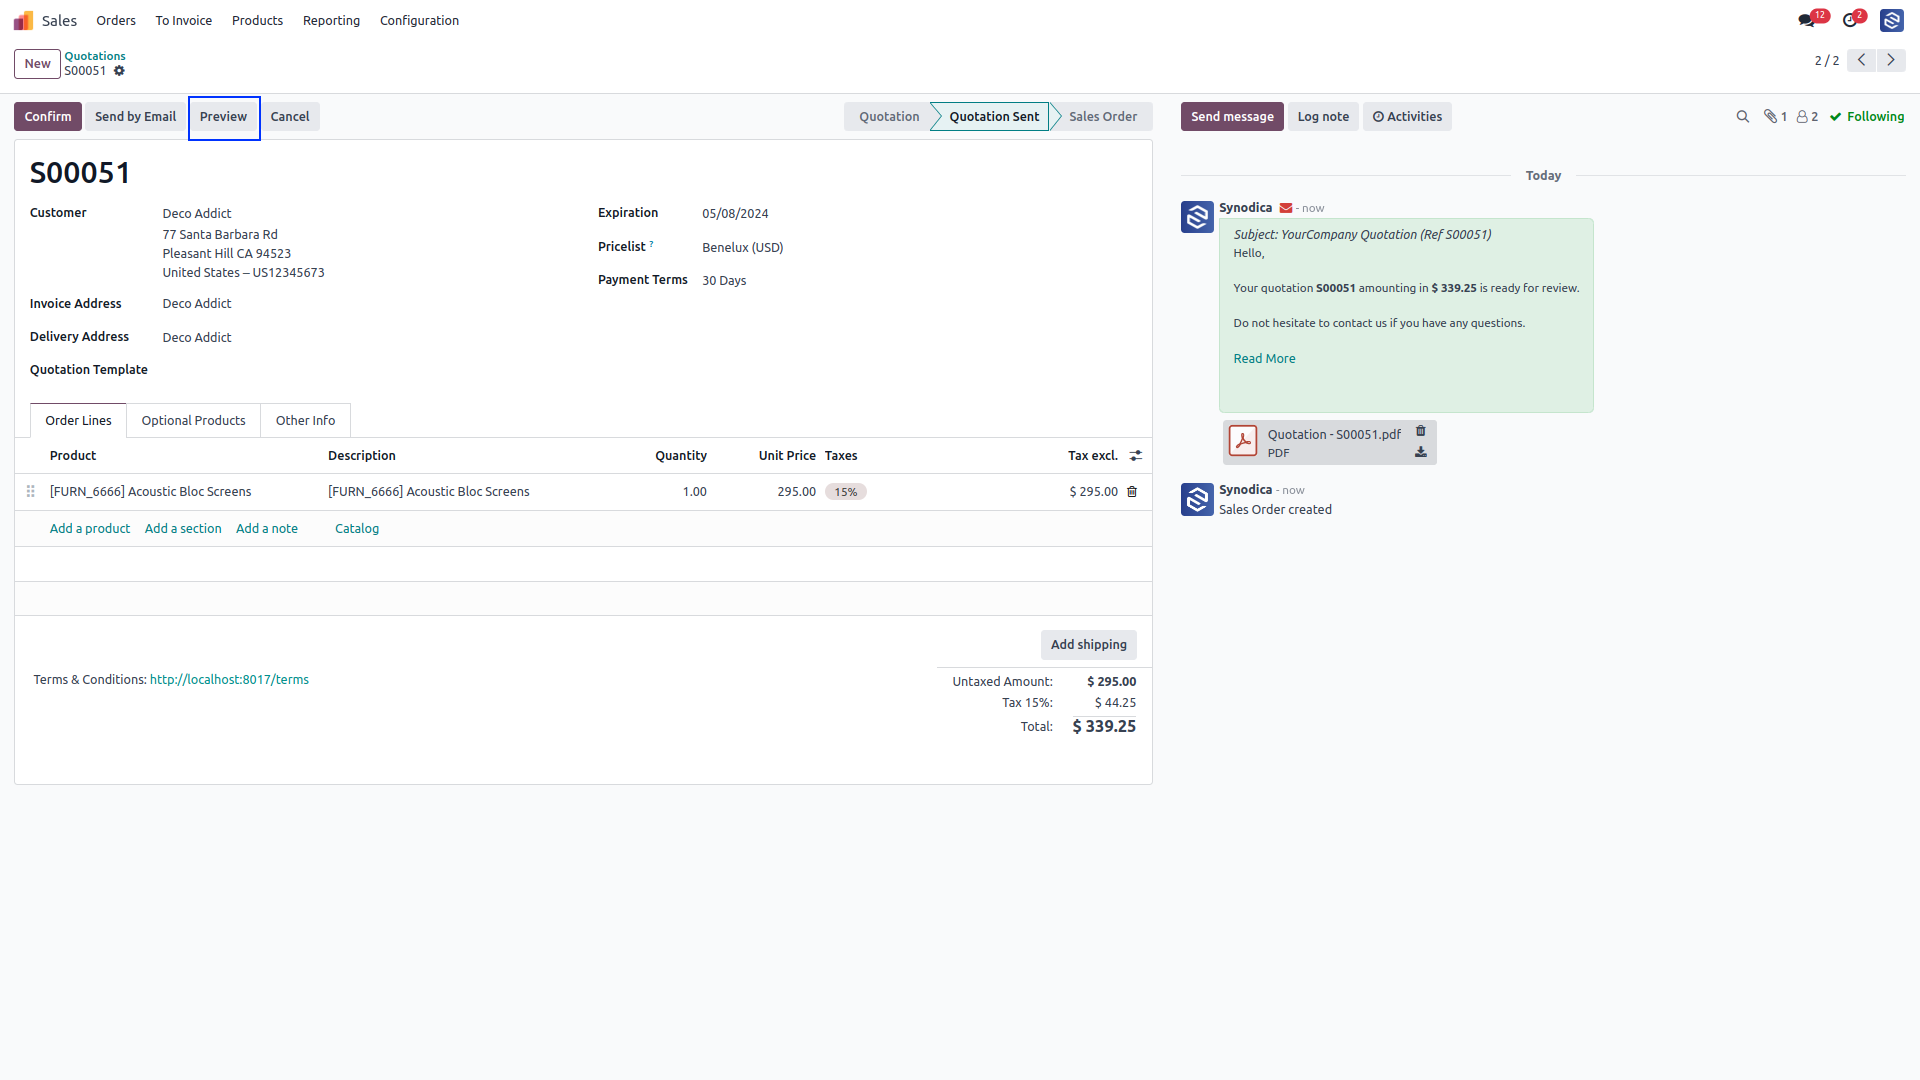Click Add a section link
This screenshot has height=1080, width=1920.
pos(183,529)
